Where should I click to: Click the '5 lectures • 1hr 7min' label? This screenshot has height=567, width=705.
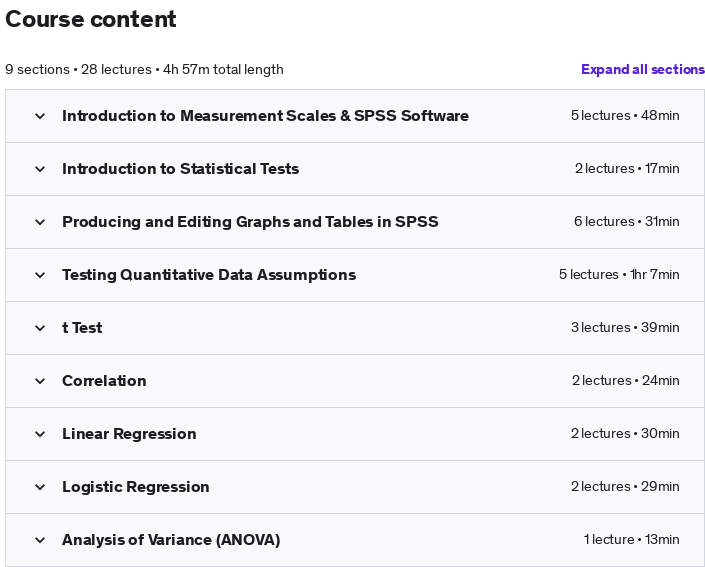click(619, 275)
